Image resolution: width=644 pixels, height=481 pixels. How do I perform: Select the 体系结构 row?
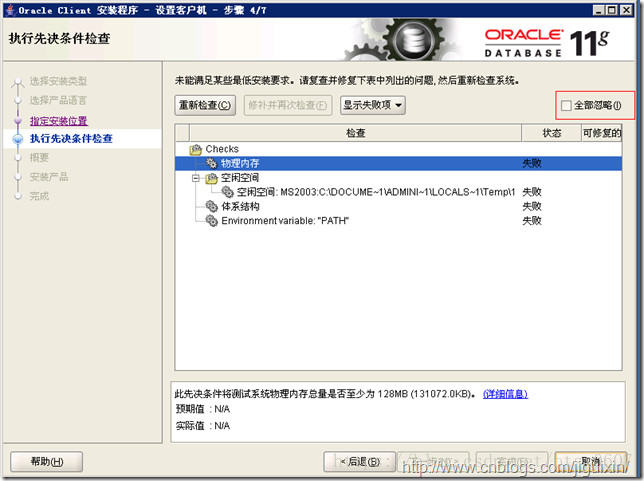point(398,206)
